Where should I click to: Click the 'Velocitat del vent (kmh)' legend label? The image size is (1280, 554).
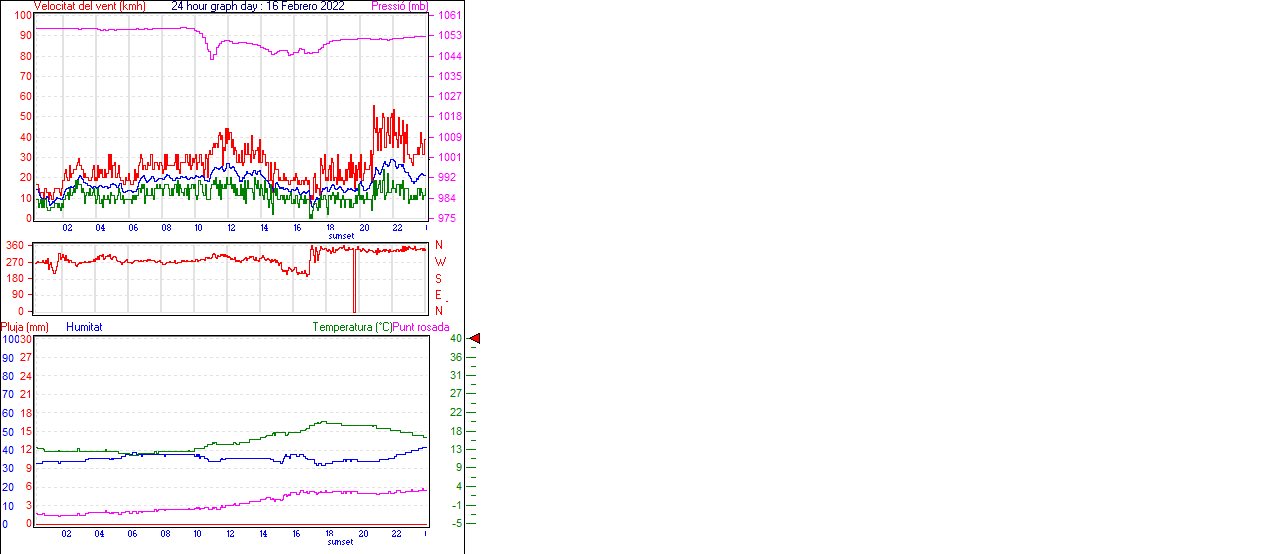click(88, 6)
